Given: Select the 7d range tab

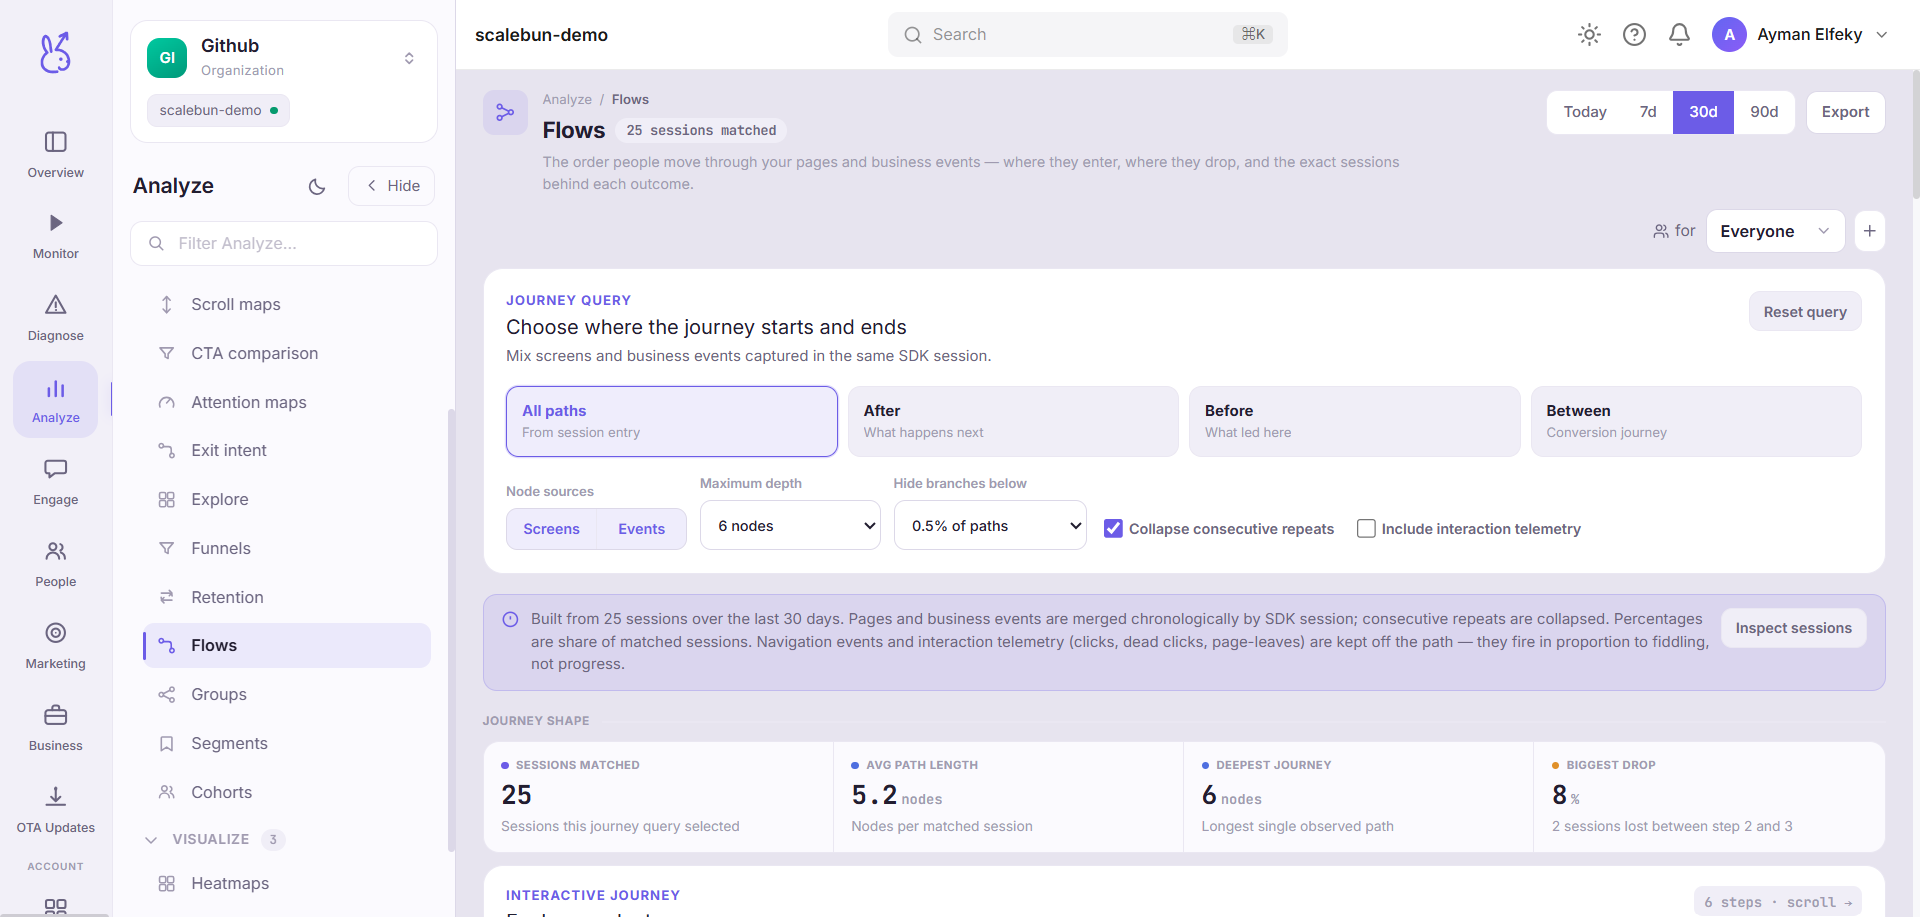Looking at the screenshot, I should [1648, 112].
